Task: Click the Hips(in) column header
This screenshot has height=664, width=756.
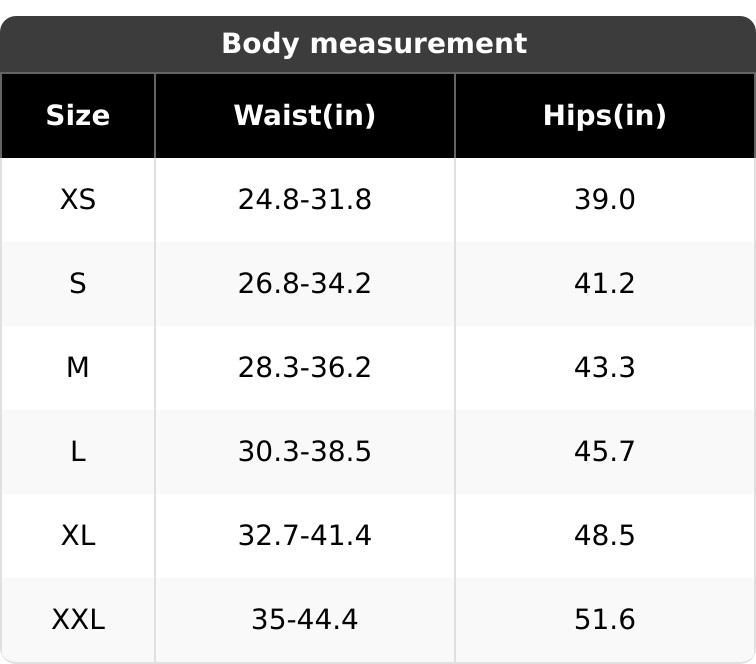Action: click(604, 116)
